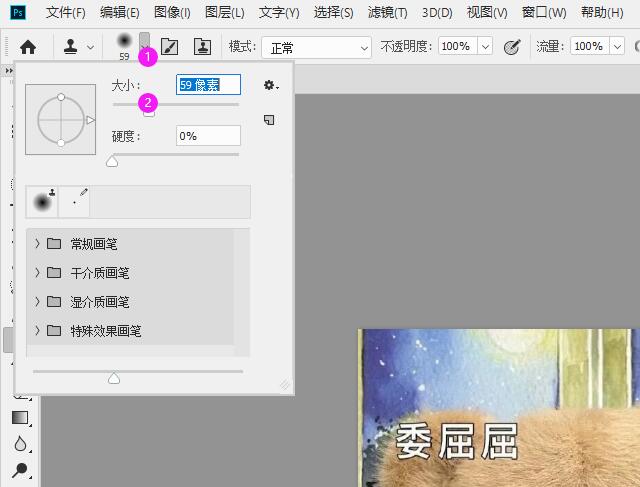Screen dimensions: 640x487
Task: Select the Blur droplet tool
Action: [x=20, y=444]
